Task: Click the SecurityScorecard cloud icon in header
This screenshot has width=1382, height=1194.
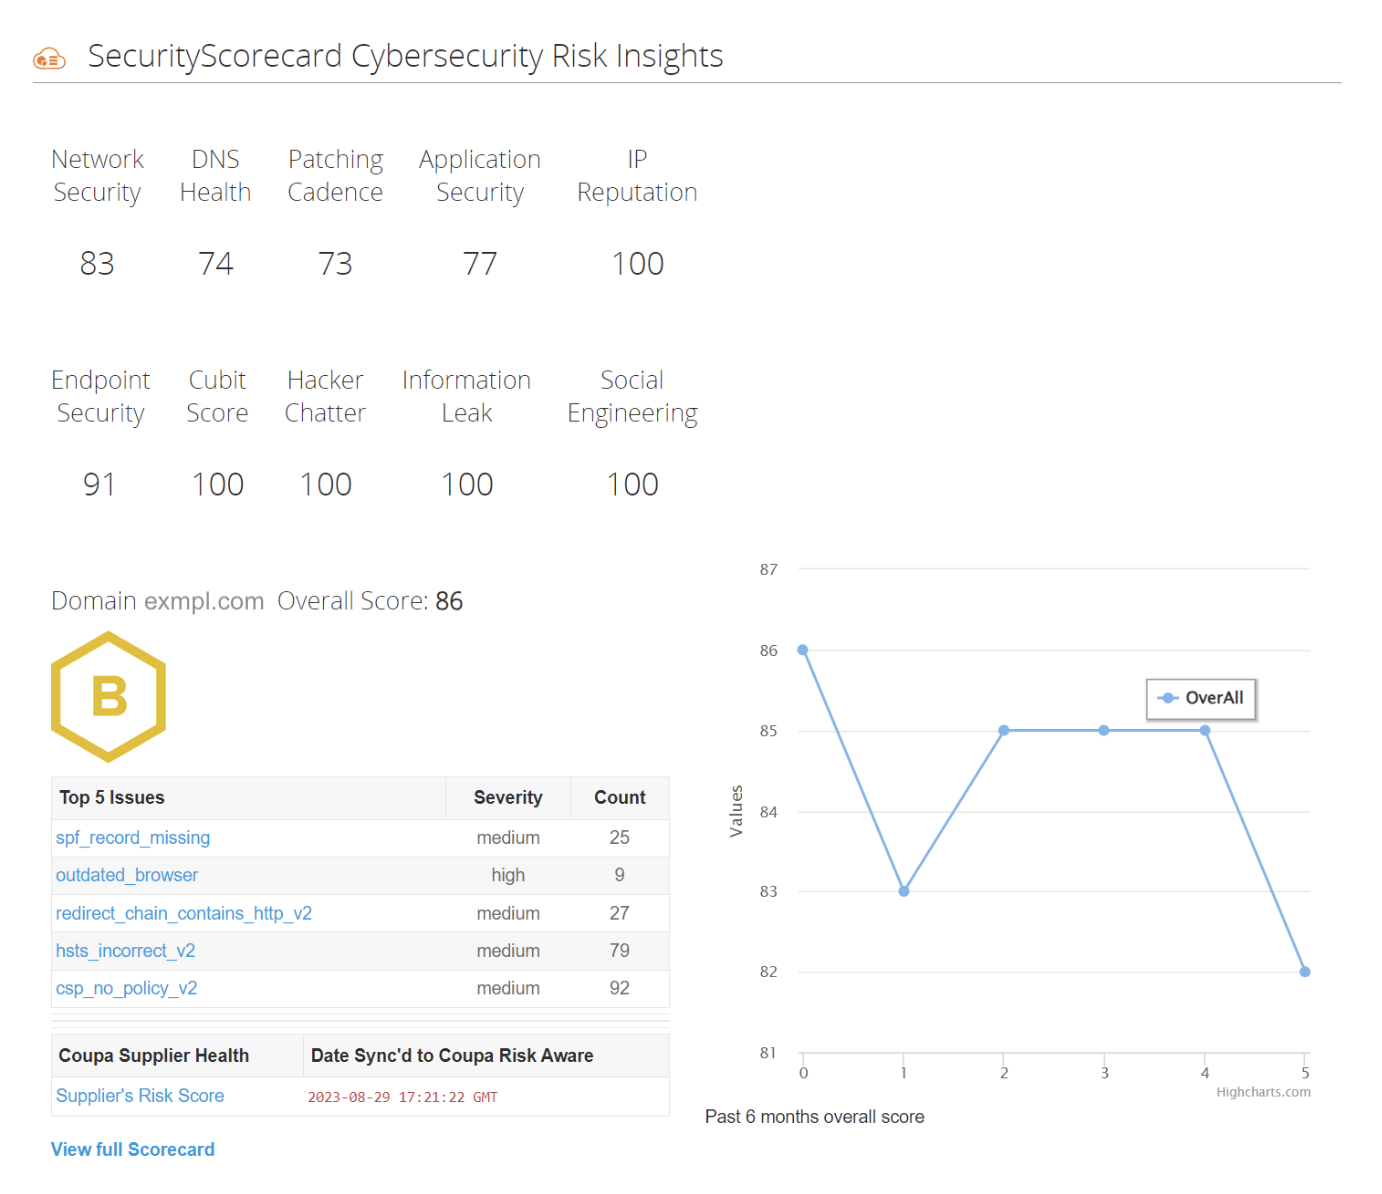Action: point(49,58)
